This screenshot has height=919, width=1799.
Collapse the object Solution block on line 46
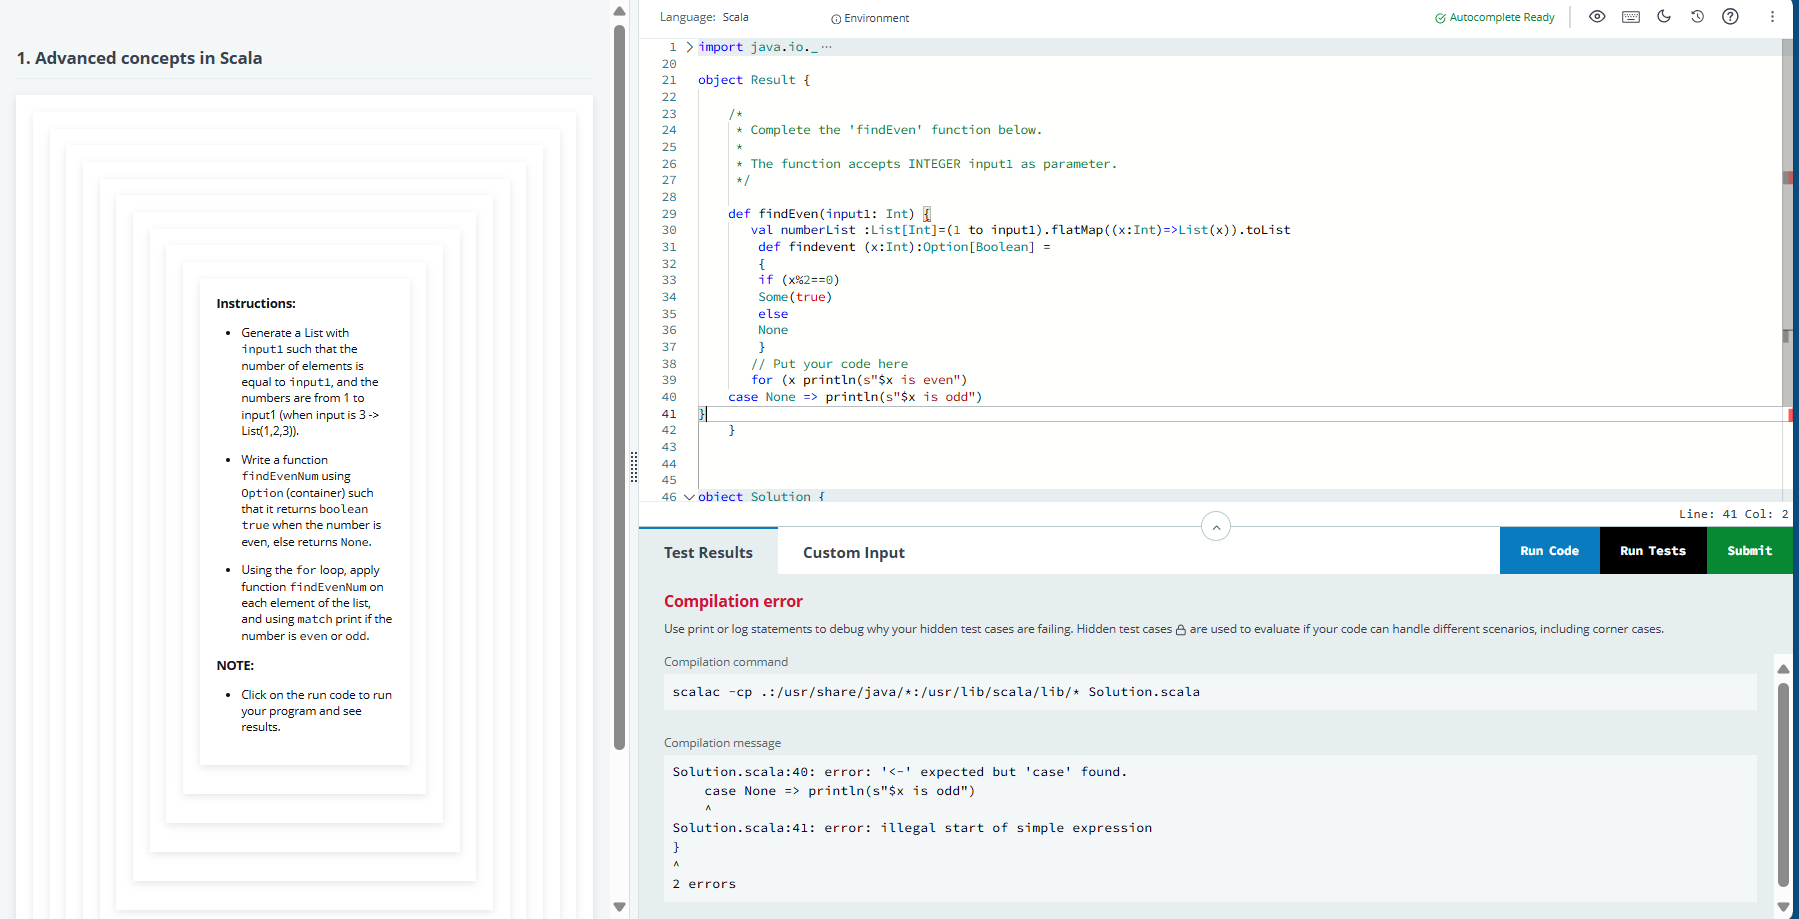pyautogui.click(x=689, y=497)
